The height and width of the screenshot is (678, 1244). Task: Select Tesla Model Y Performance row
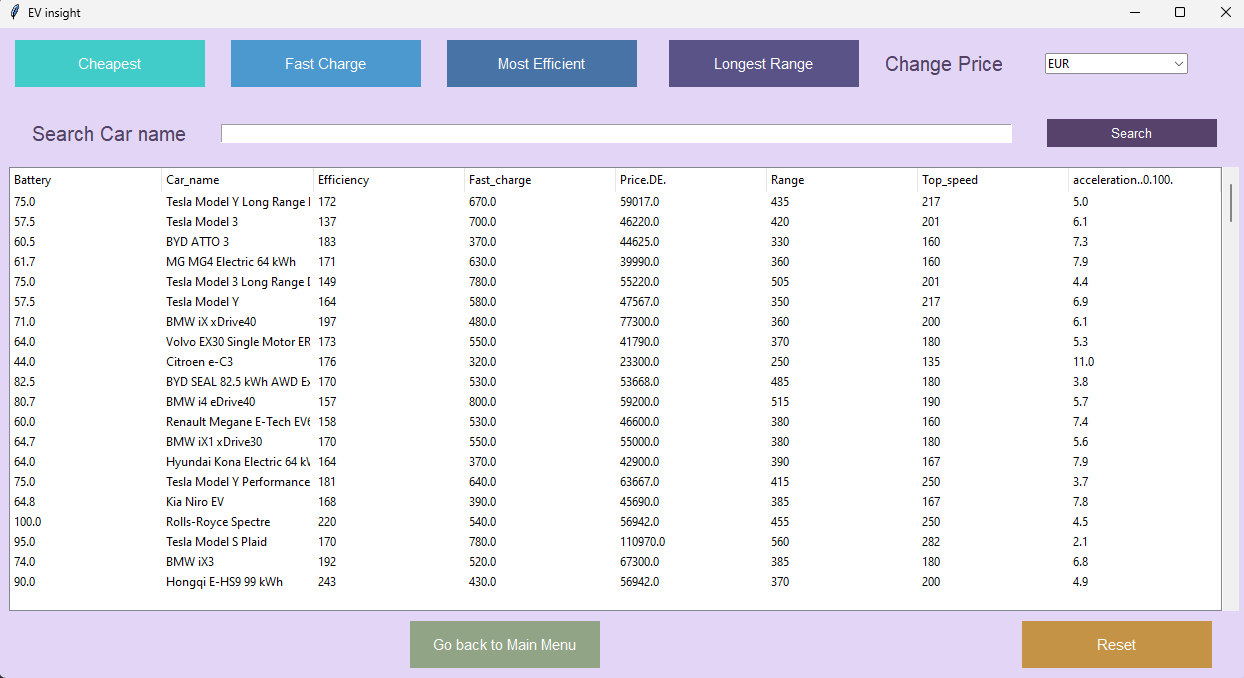(x=615, y=482)
